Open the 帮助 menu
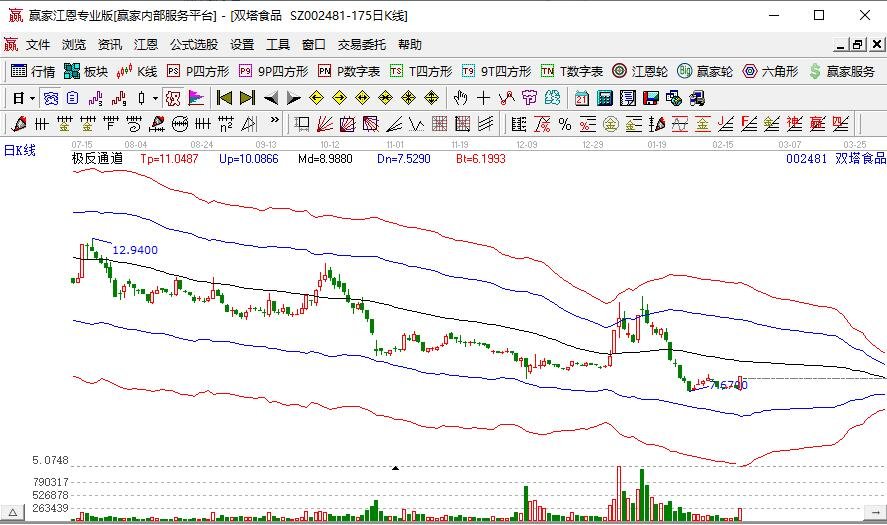The image size is (887, 525). coord(410,45)
